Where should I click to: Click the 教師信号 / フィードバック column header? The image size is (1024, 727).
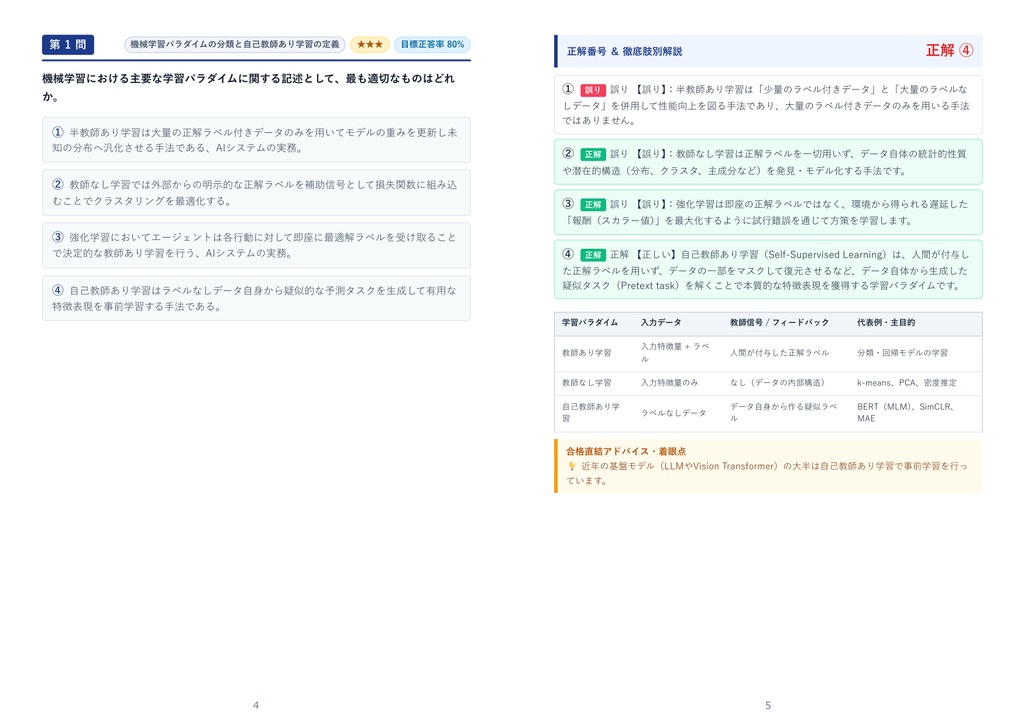click(x=779, y=323)
